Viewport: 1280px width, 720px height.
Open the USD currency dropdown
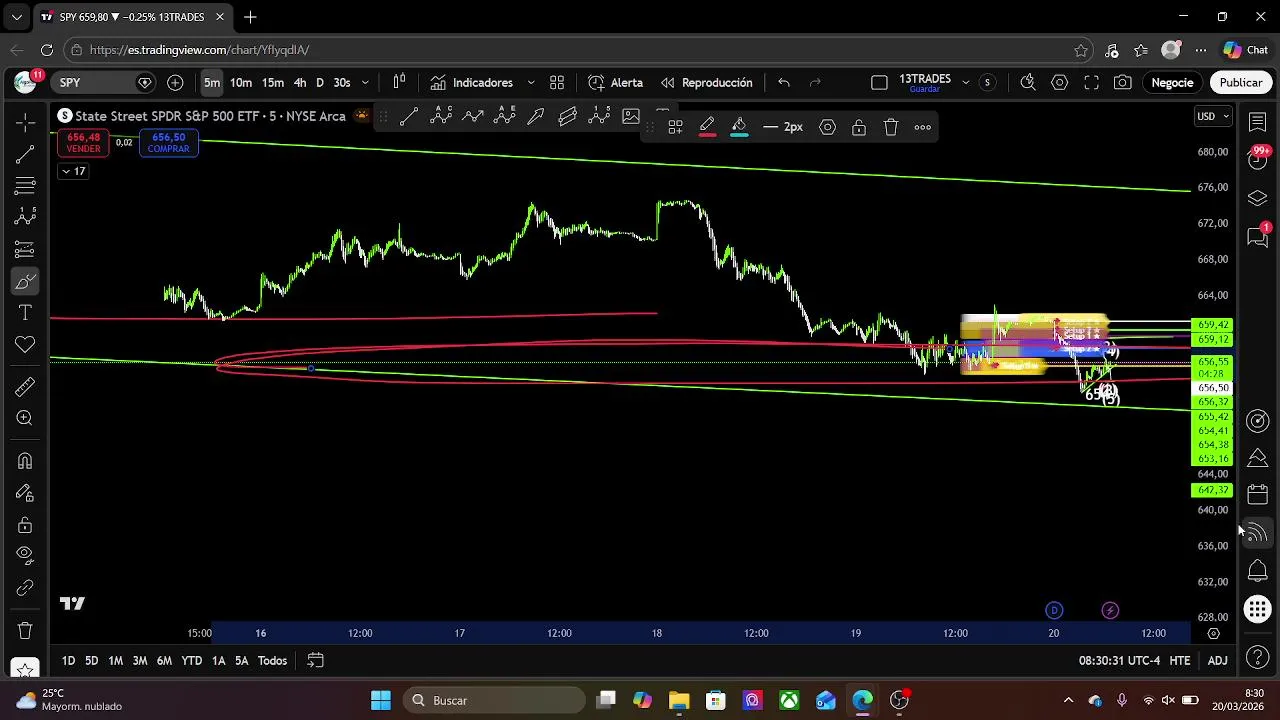pos(1213,117)
